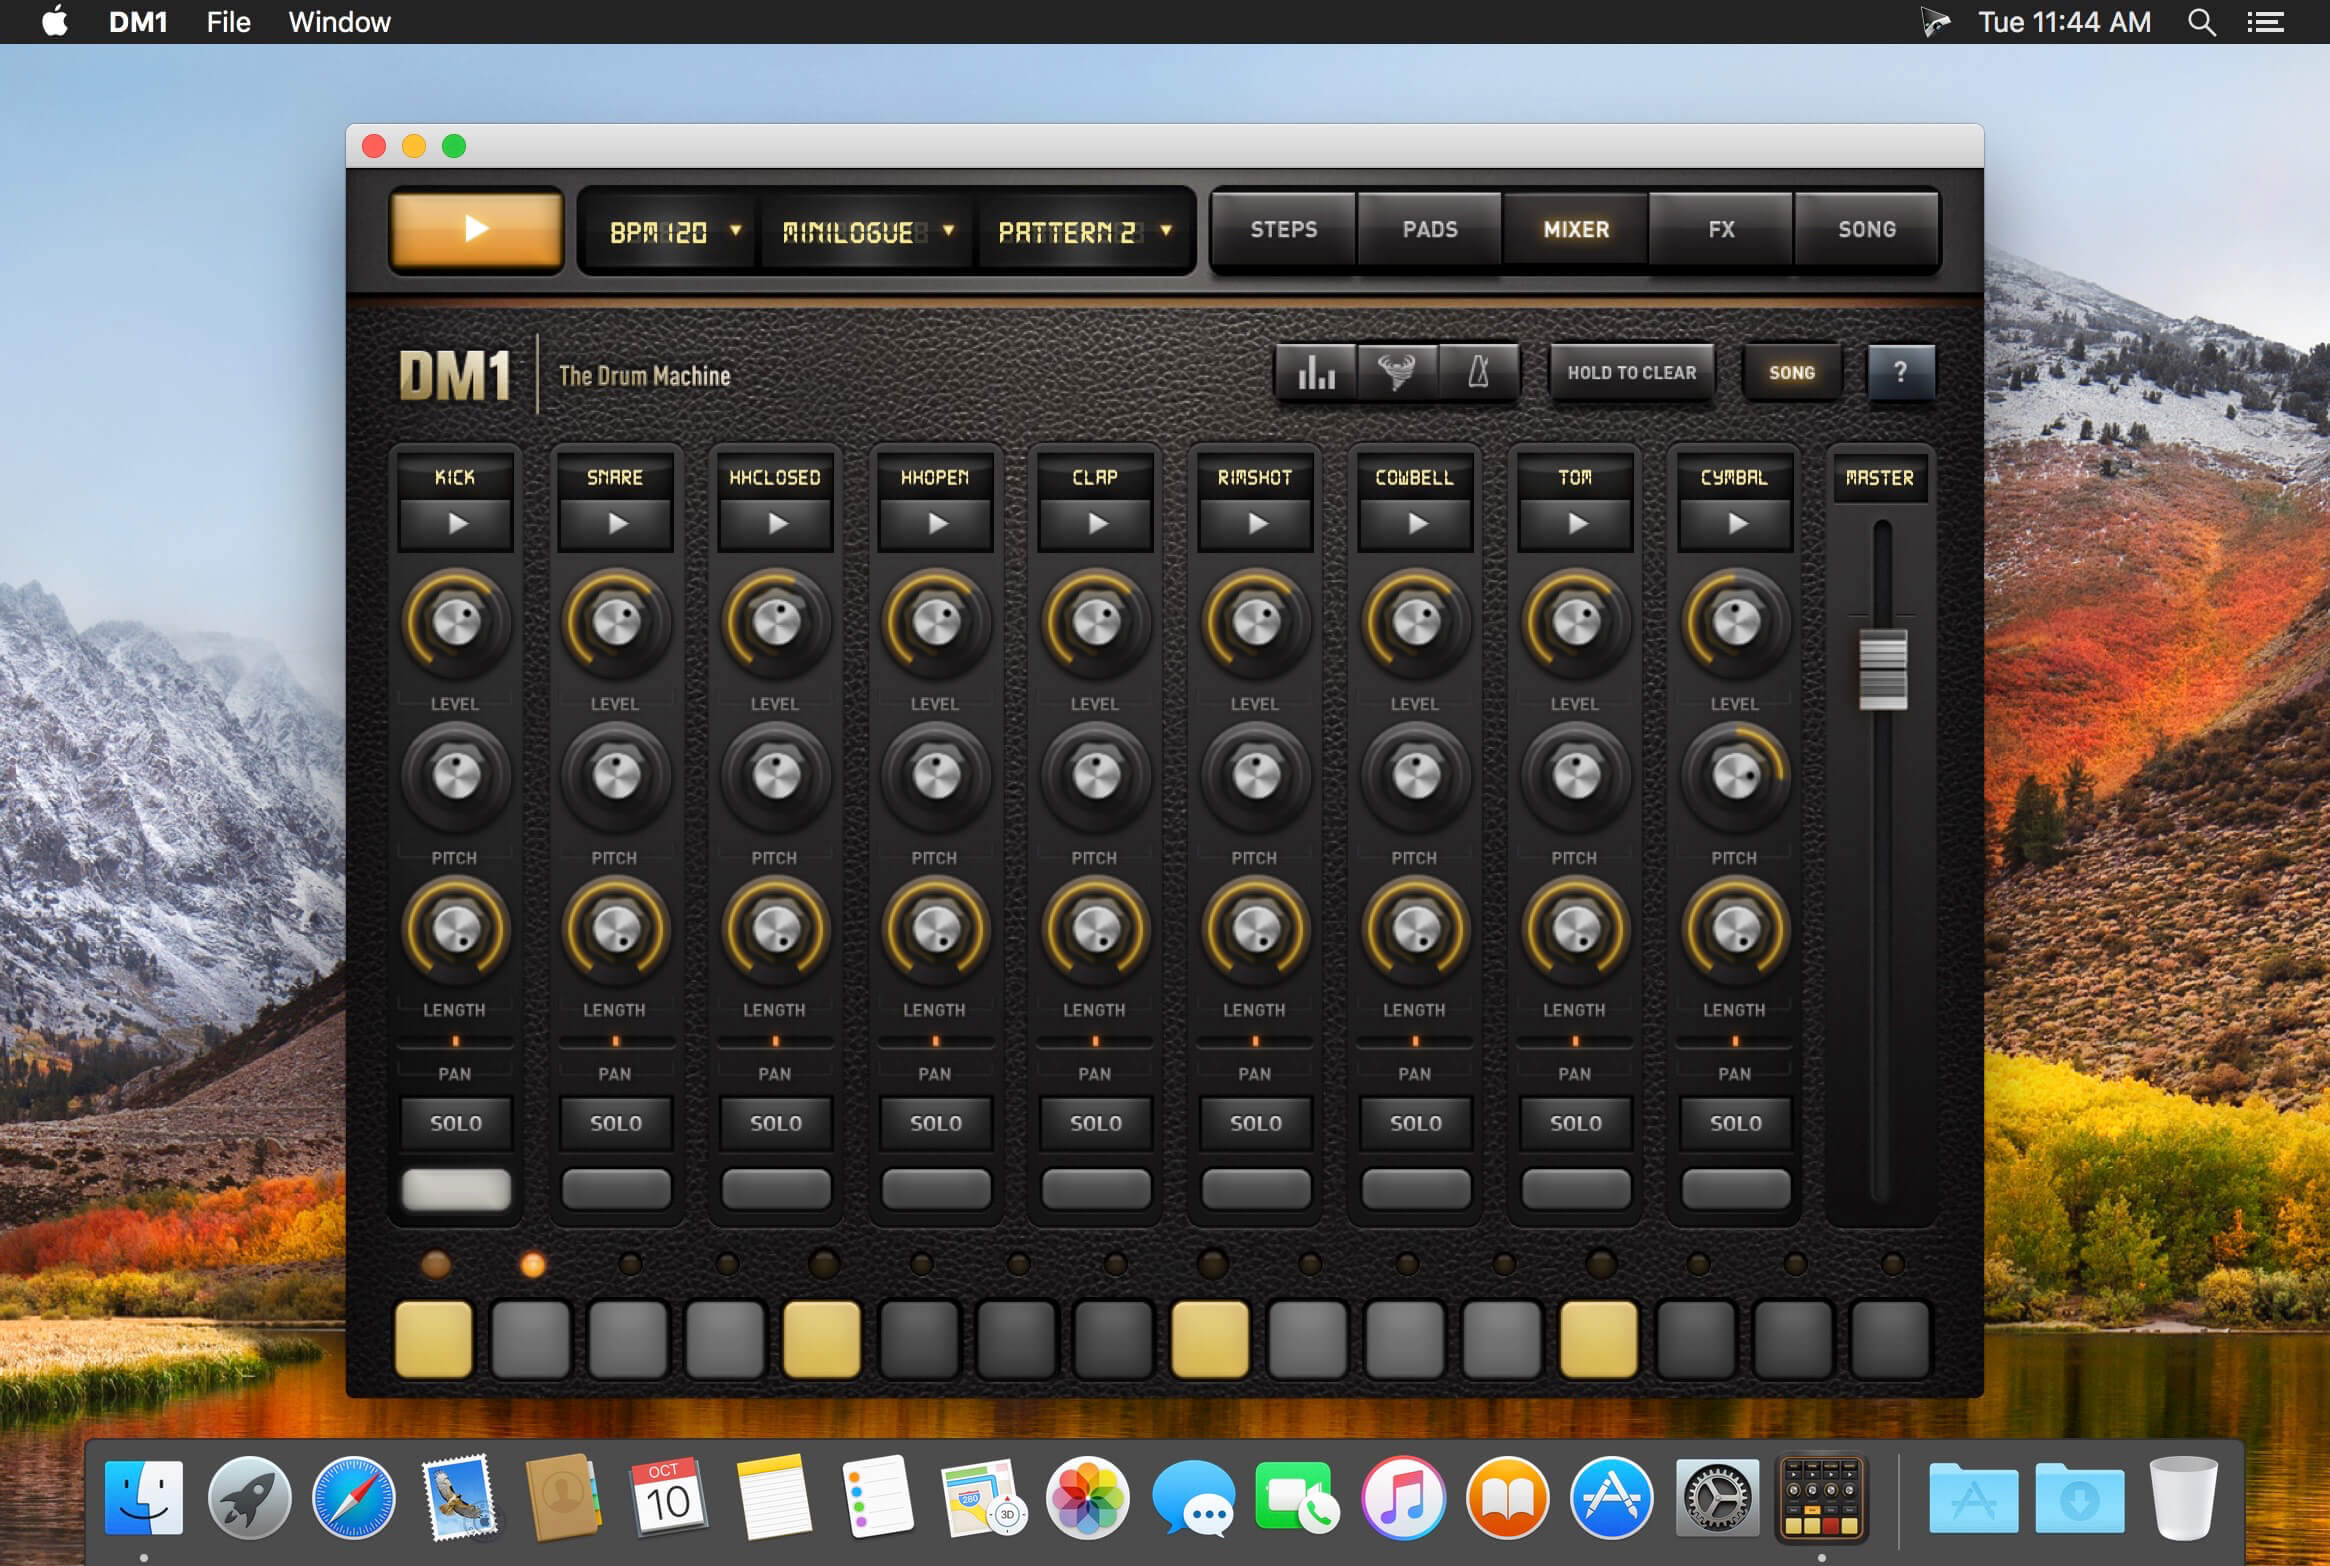
Task: Toggle the KICK mute button below SOLO
Action: tap(456, 1189)
